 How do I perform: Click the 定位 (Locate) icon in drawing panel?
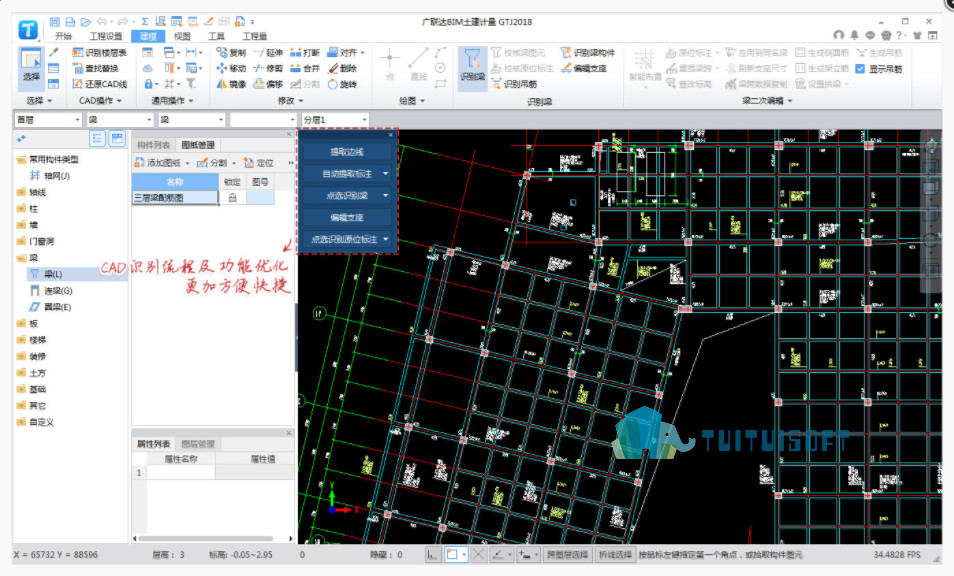point(249,163)
